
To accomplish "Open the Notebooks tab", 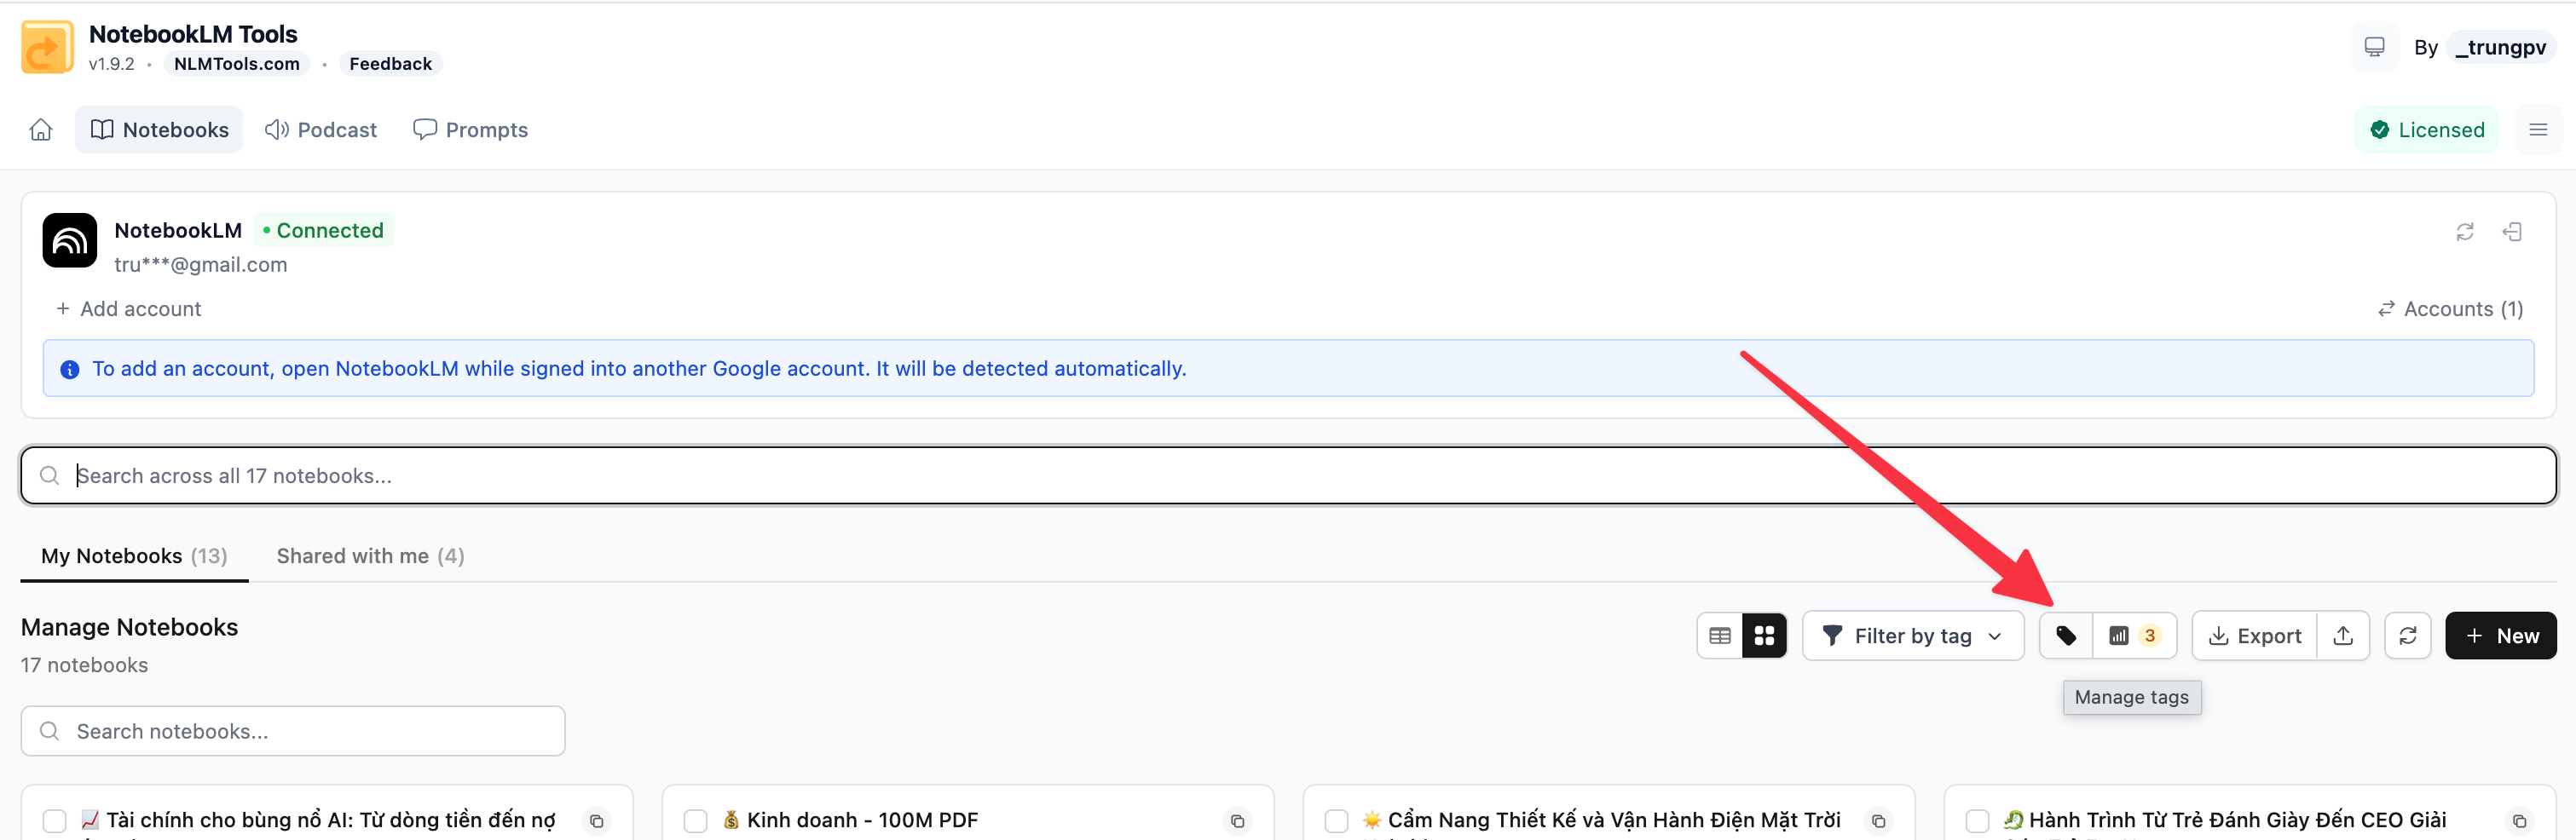I will tap(159, 130).
